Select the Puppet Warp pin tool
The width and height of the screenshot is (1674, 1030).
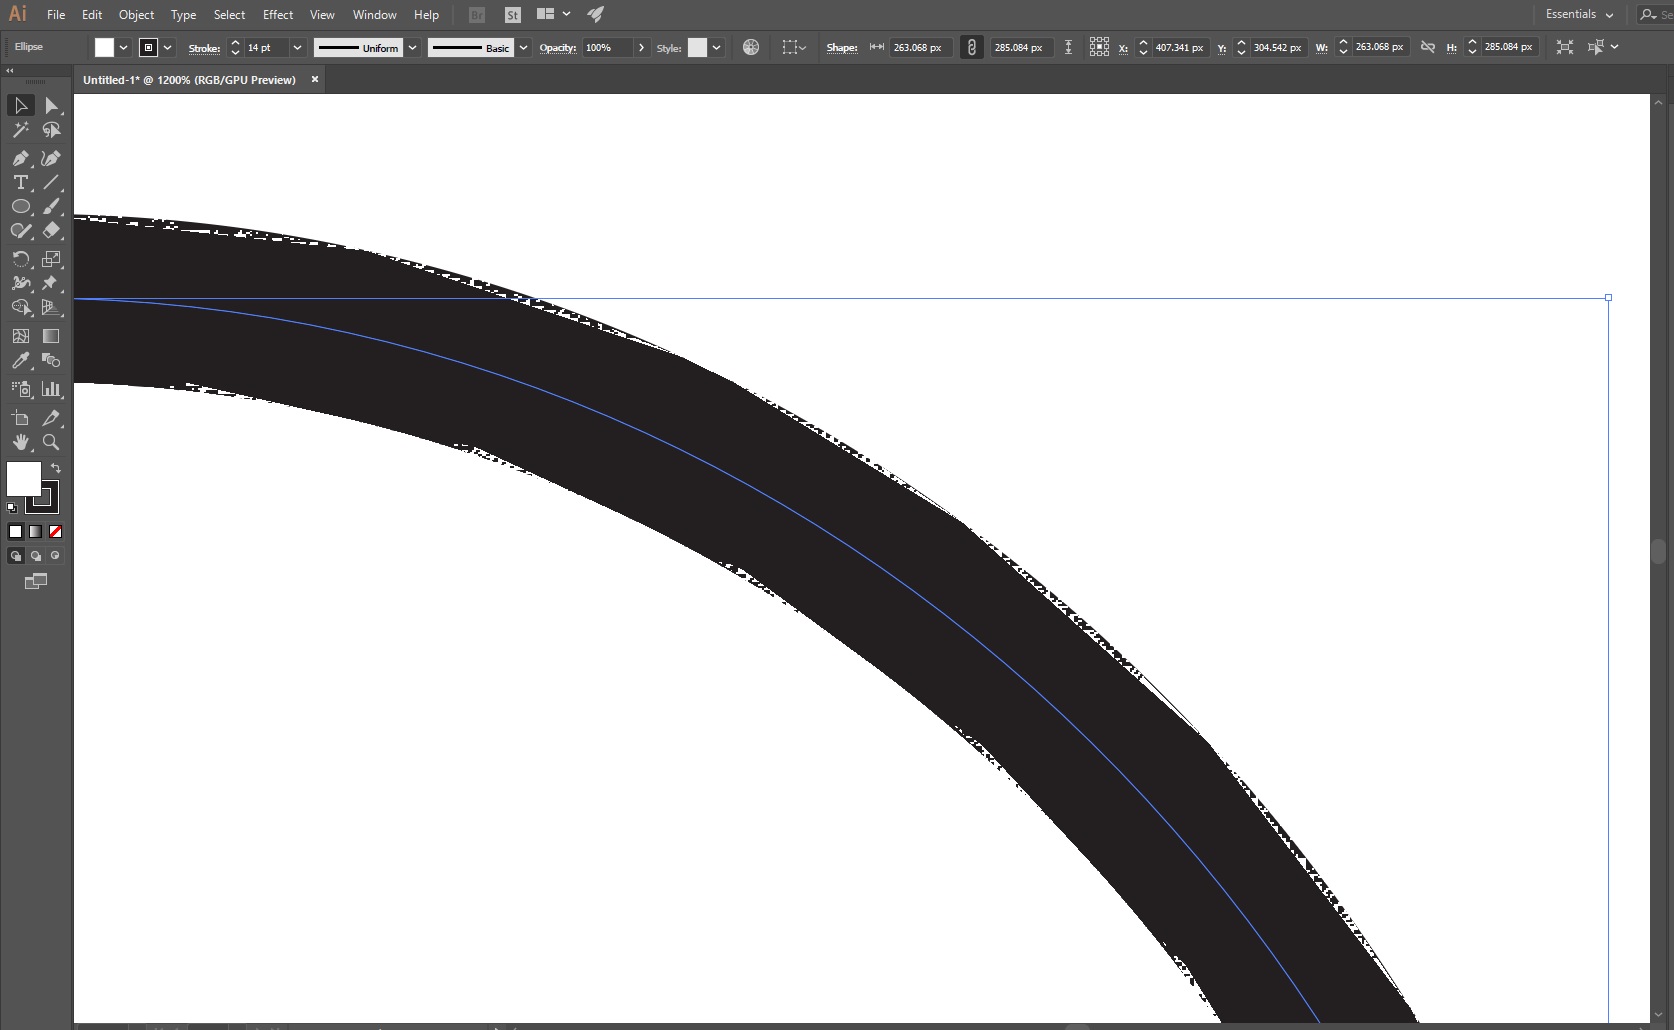51,283
